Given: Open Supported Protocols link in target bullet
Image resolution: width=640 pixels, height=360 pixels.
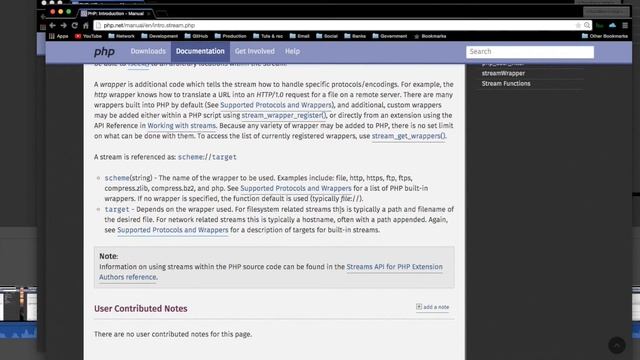Looking at the screenshot, I should click(173, 230).
